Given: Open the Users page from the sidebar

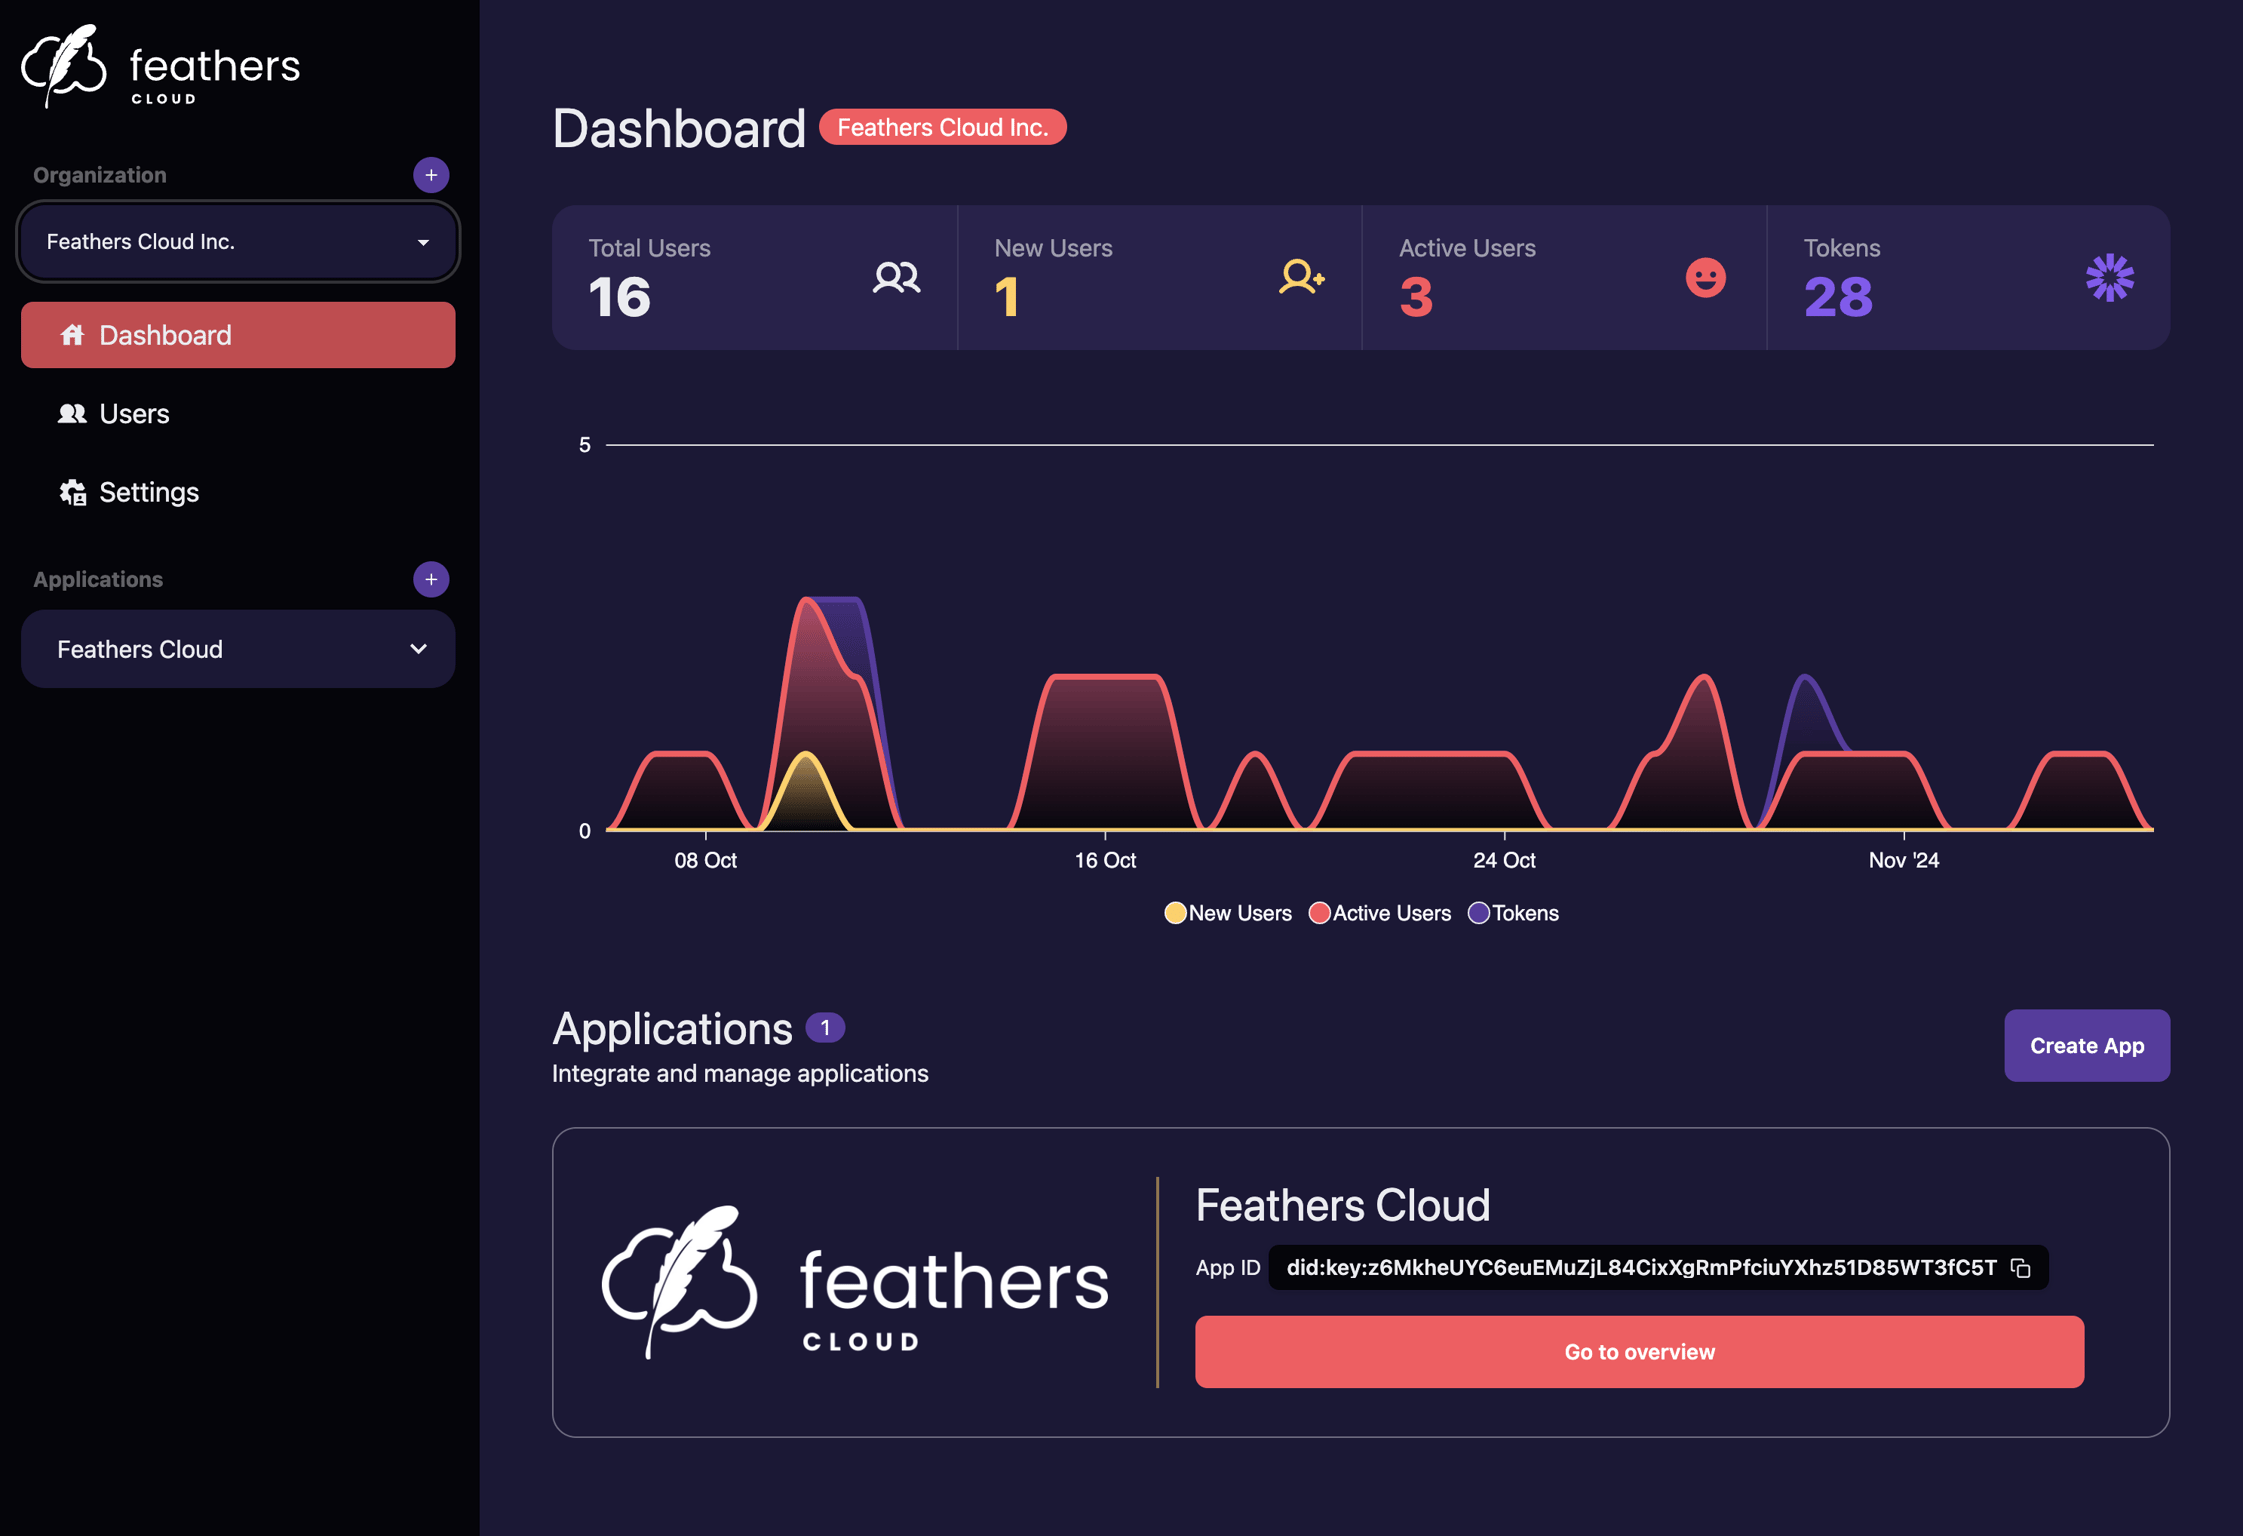Looking at the screenshot, I should 133,413.
